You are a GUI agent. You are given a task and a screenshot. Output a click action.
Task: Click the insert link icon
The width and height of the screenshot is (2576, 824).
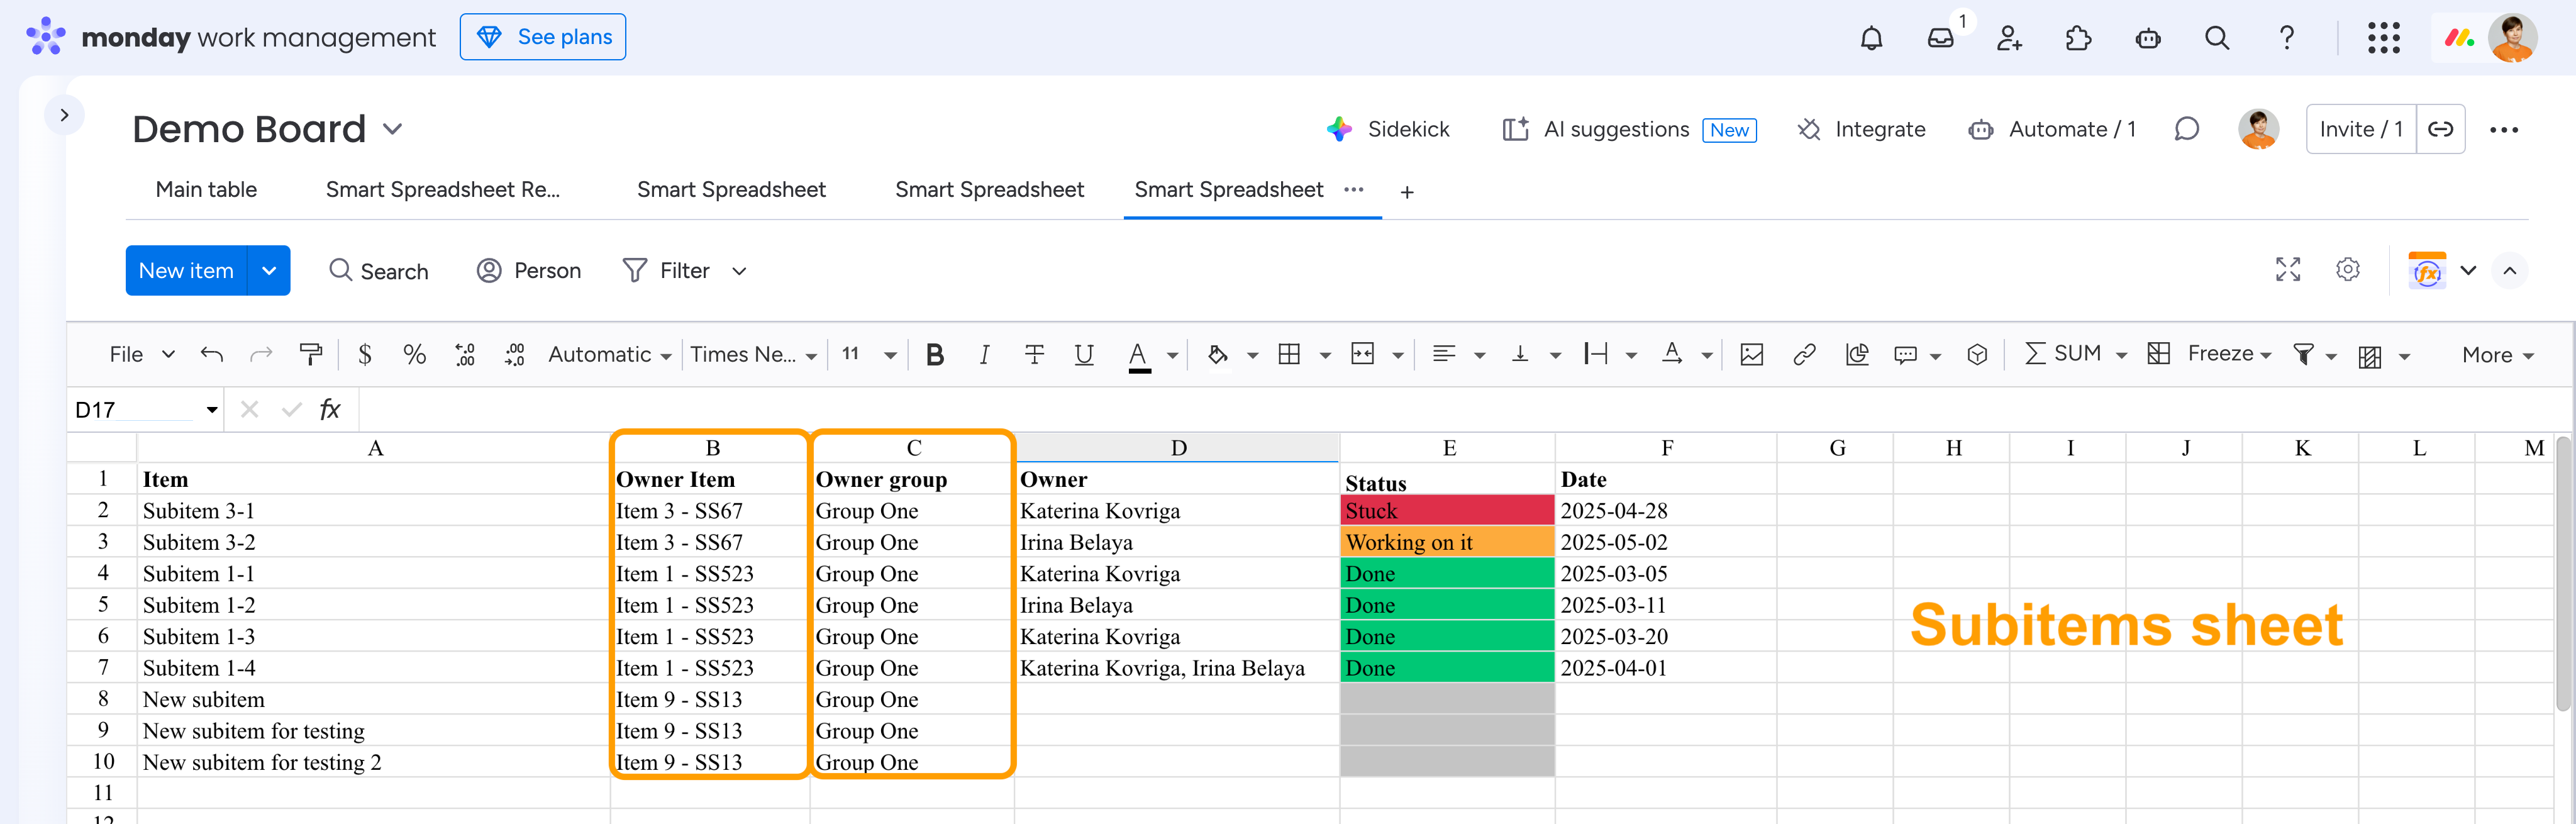pyautogui.click(x=1804, y=354)
